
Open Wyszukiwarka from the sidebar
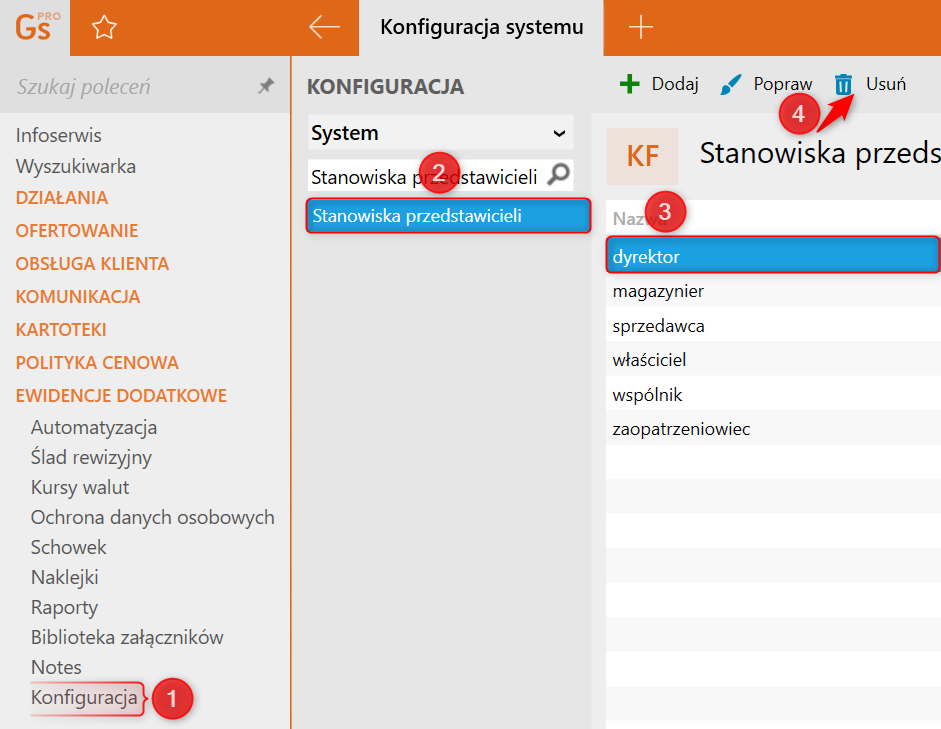76,166
